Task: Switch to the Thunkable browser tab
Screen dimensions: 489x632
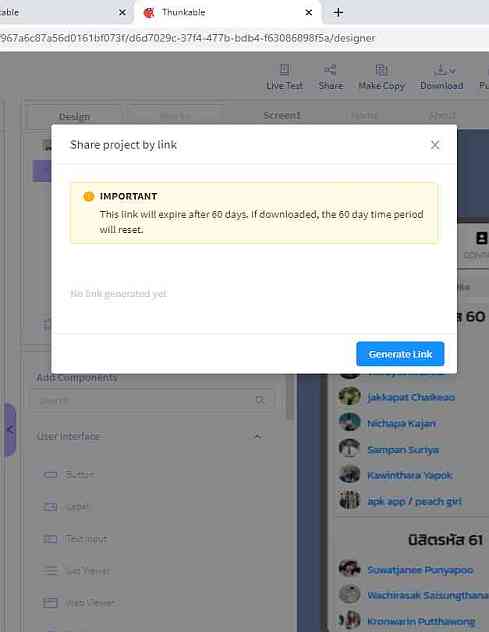Action: 183,12
